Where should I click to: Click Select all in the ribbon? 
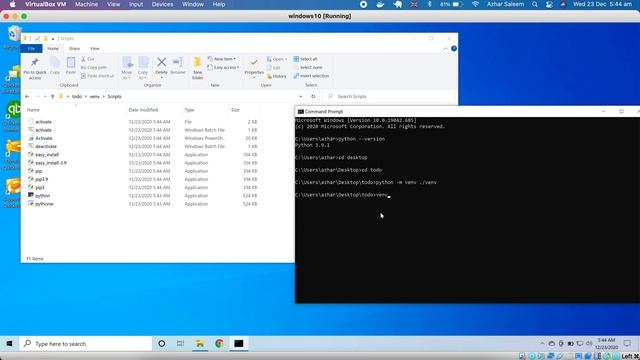coord(305,59)
